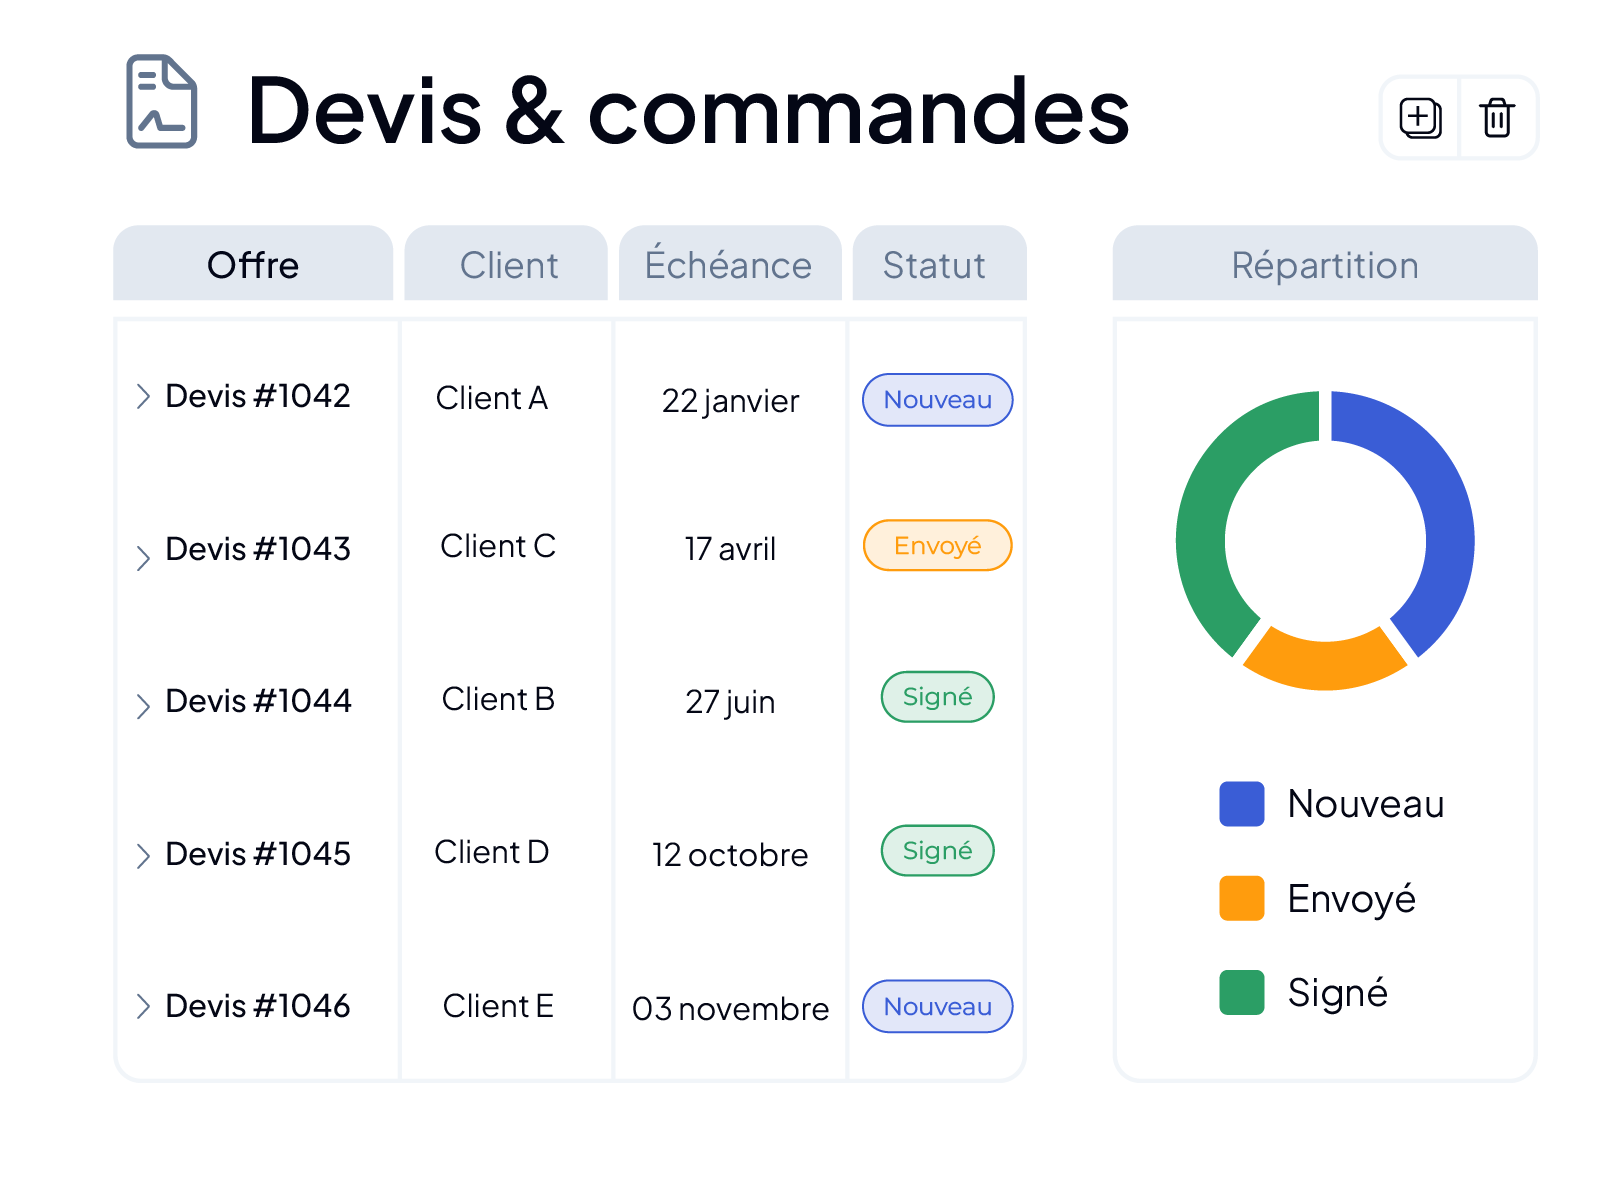Click the Signé badge for Client B
Viewport: 1605px width, 1184px height.
point(938,697)
